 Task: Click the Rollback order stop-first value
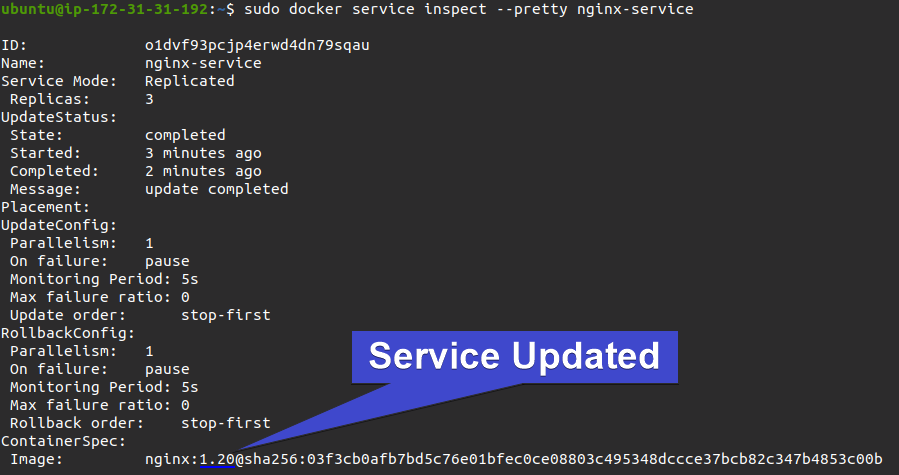(x=225, y=423)
